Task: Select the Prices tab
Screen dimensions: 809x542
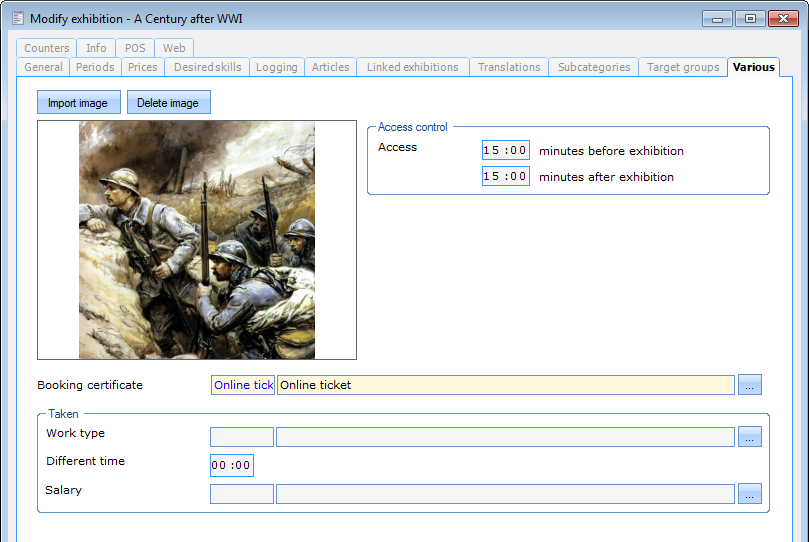Action: 143,67
